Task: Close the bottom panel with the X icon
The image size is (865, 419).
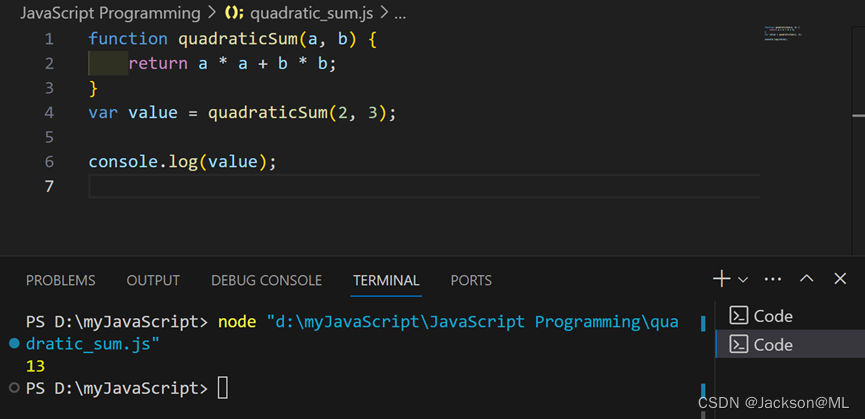Action: (x=840, y=279)
